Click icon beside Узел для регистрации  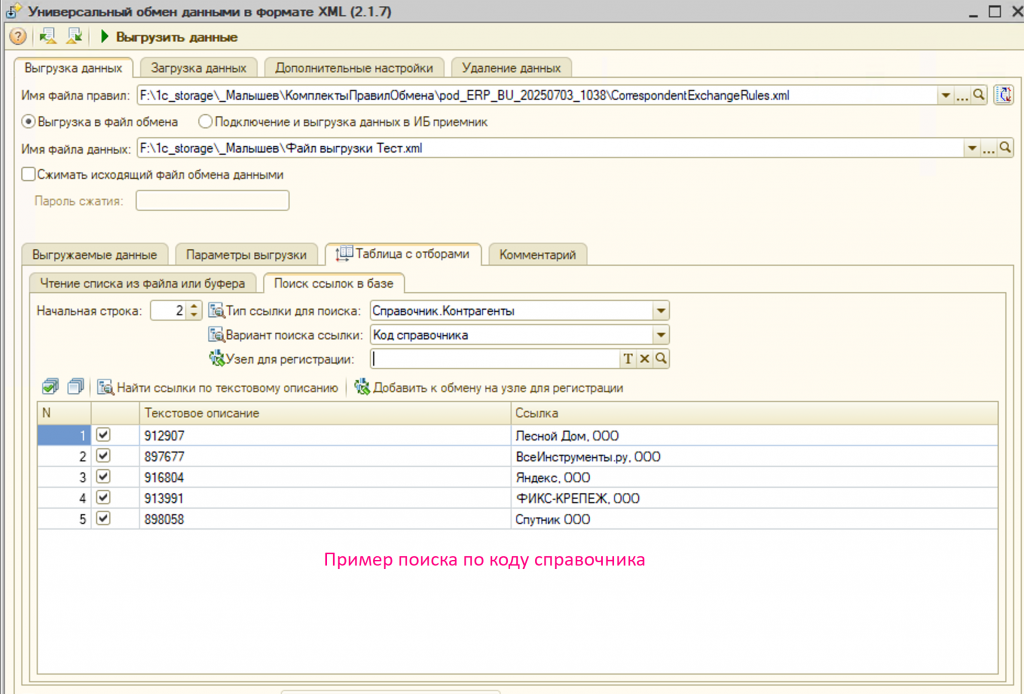coord(216,358)
